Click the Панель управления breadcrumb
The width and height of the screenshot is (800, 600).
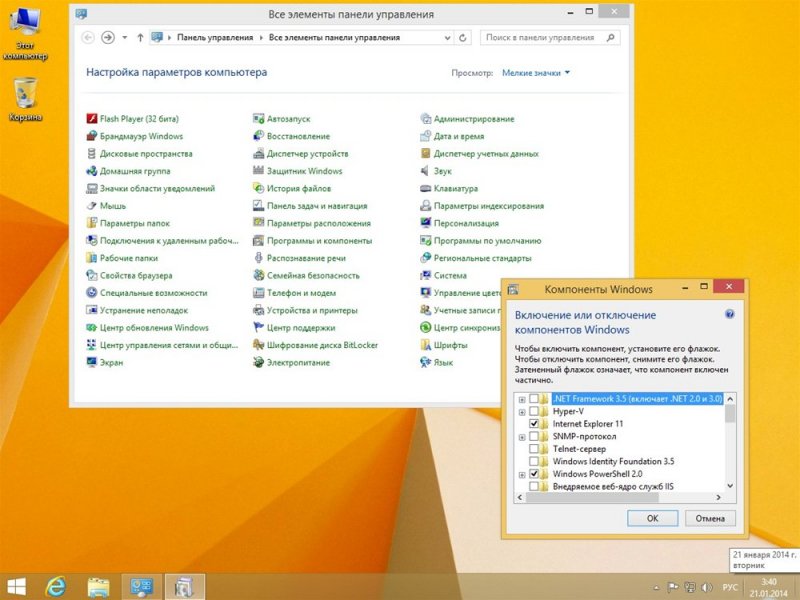215,38
